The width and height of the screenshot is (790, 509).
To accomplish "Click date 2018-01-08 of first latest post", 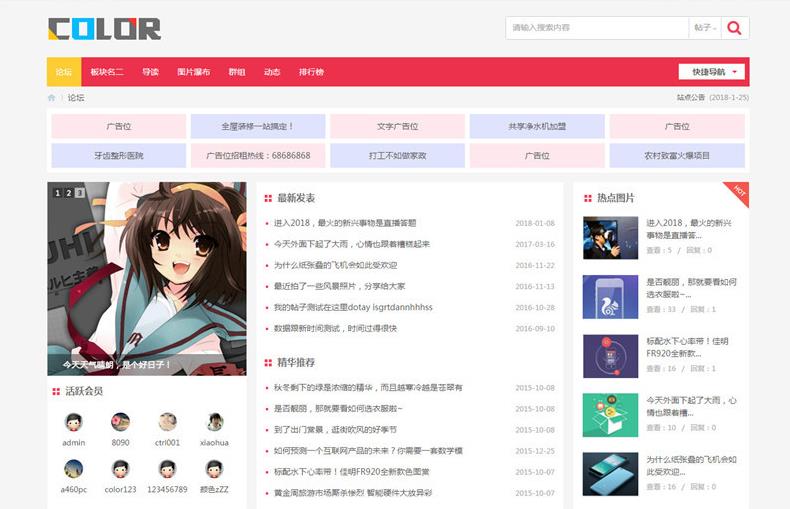I will pyautogui.click(x=535, y=223).
